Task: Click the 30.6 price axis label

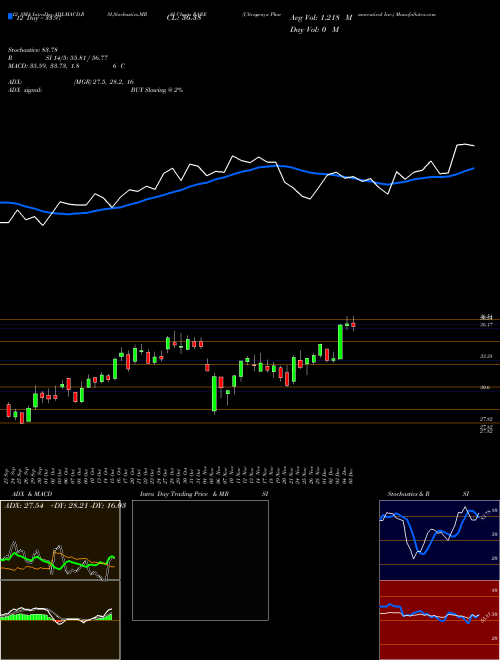Action: (485, 388)
